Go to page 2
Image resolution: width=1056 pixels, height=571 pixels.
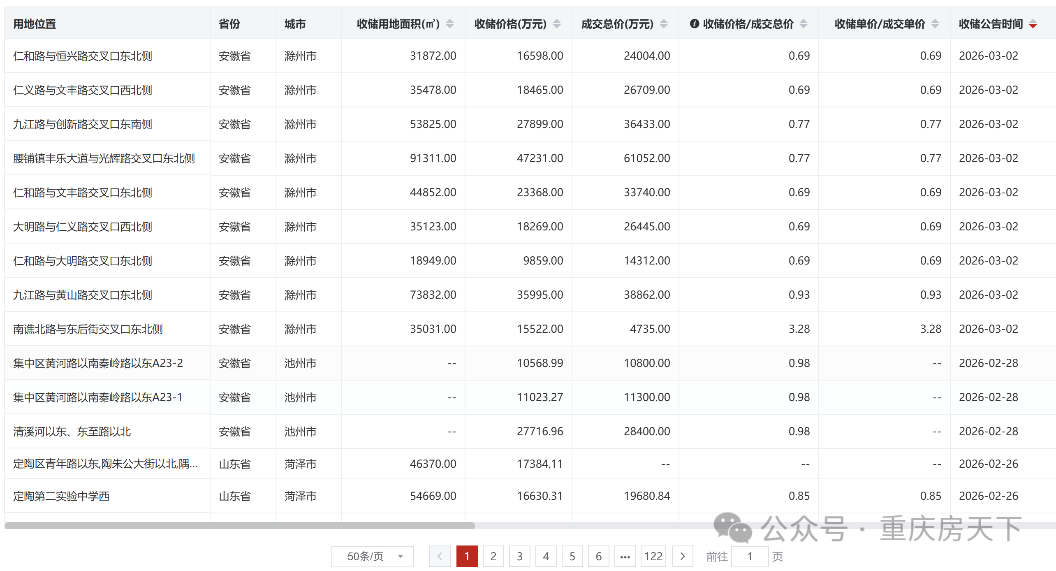point(493,556)
